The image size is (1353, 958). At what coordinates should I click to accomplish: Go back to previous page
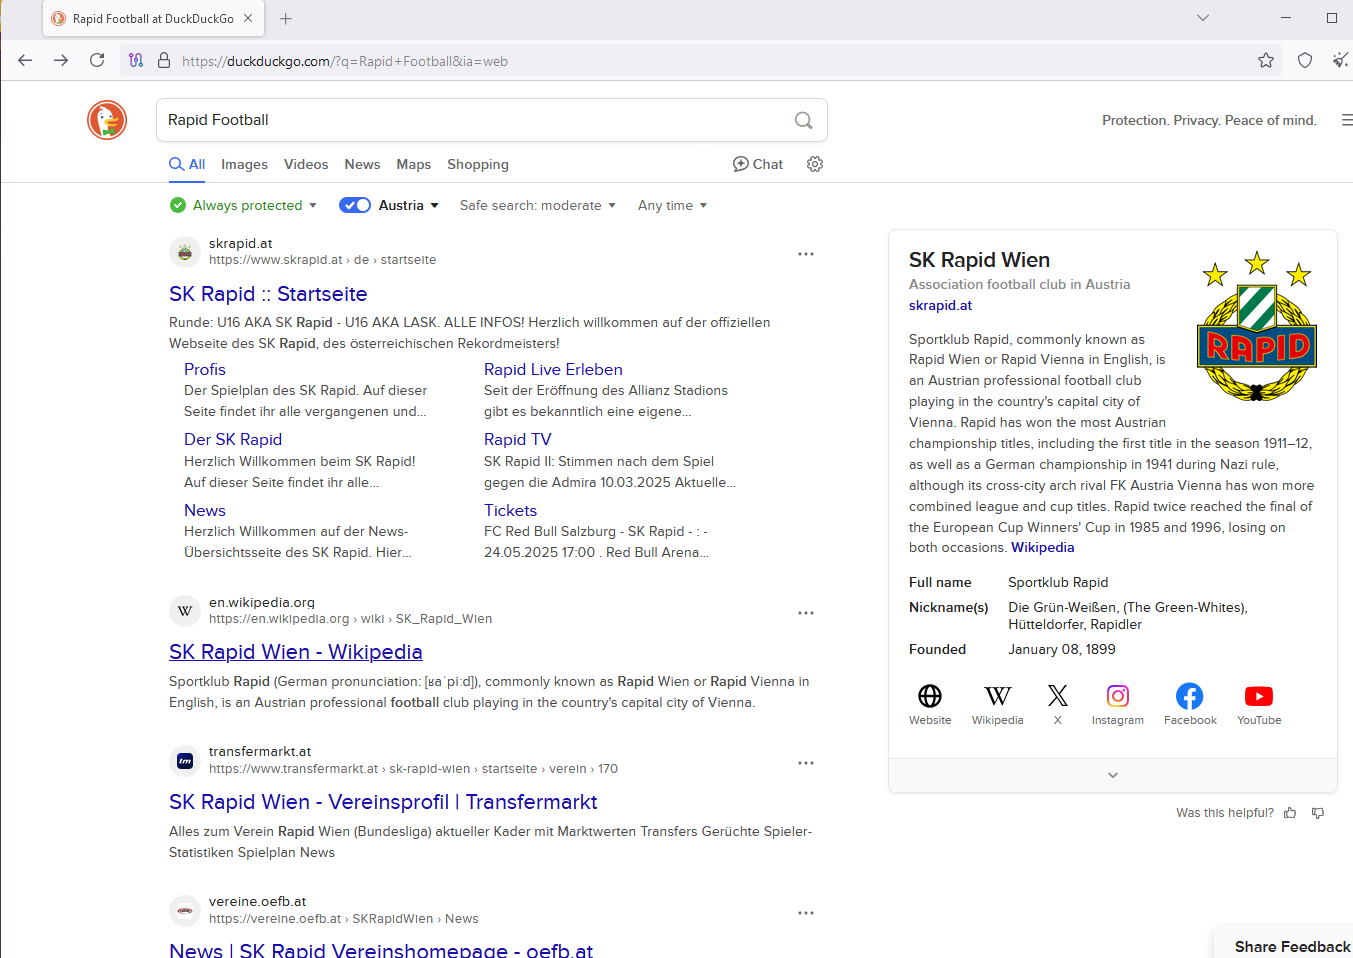[x=25, y=60]
